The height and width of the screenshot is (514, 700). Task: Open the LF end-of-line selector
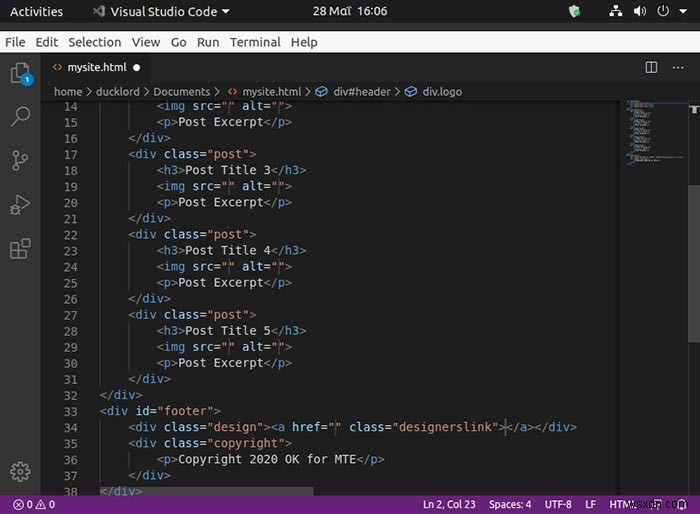point(590,505)
